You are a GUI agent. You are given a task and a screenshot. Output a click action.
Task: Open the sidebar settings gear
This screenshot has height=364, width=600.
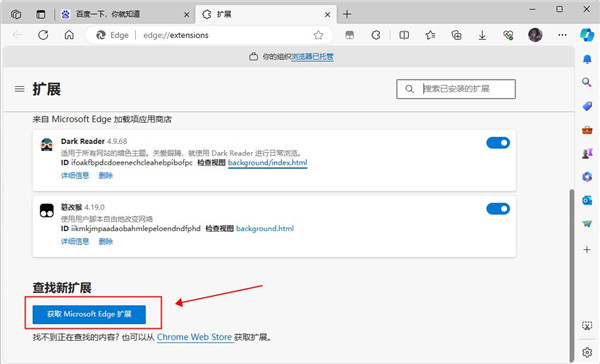click(x=587, y=352)
